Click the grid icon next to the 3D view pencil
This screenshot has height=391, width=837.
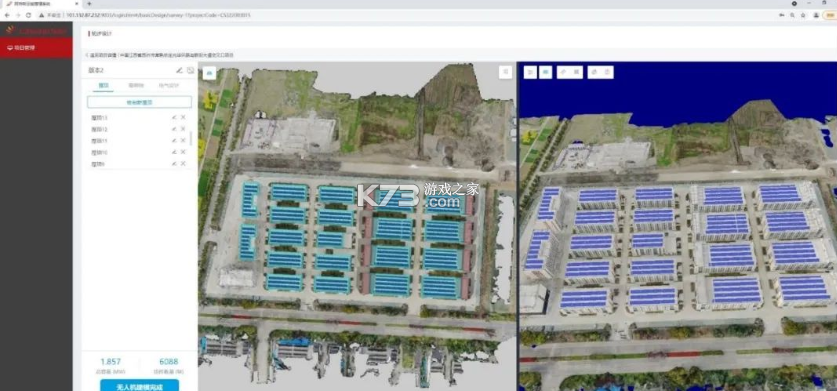tap(576, 72)
